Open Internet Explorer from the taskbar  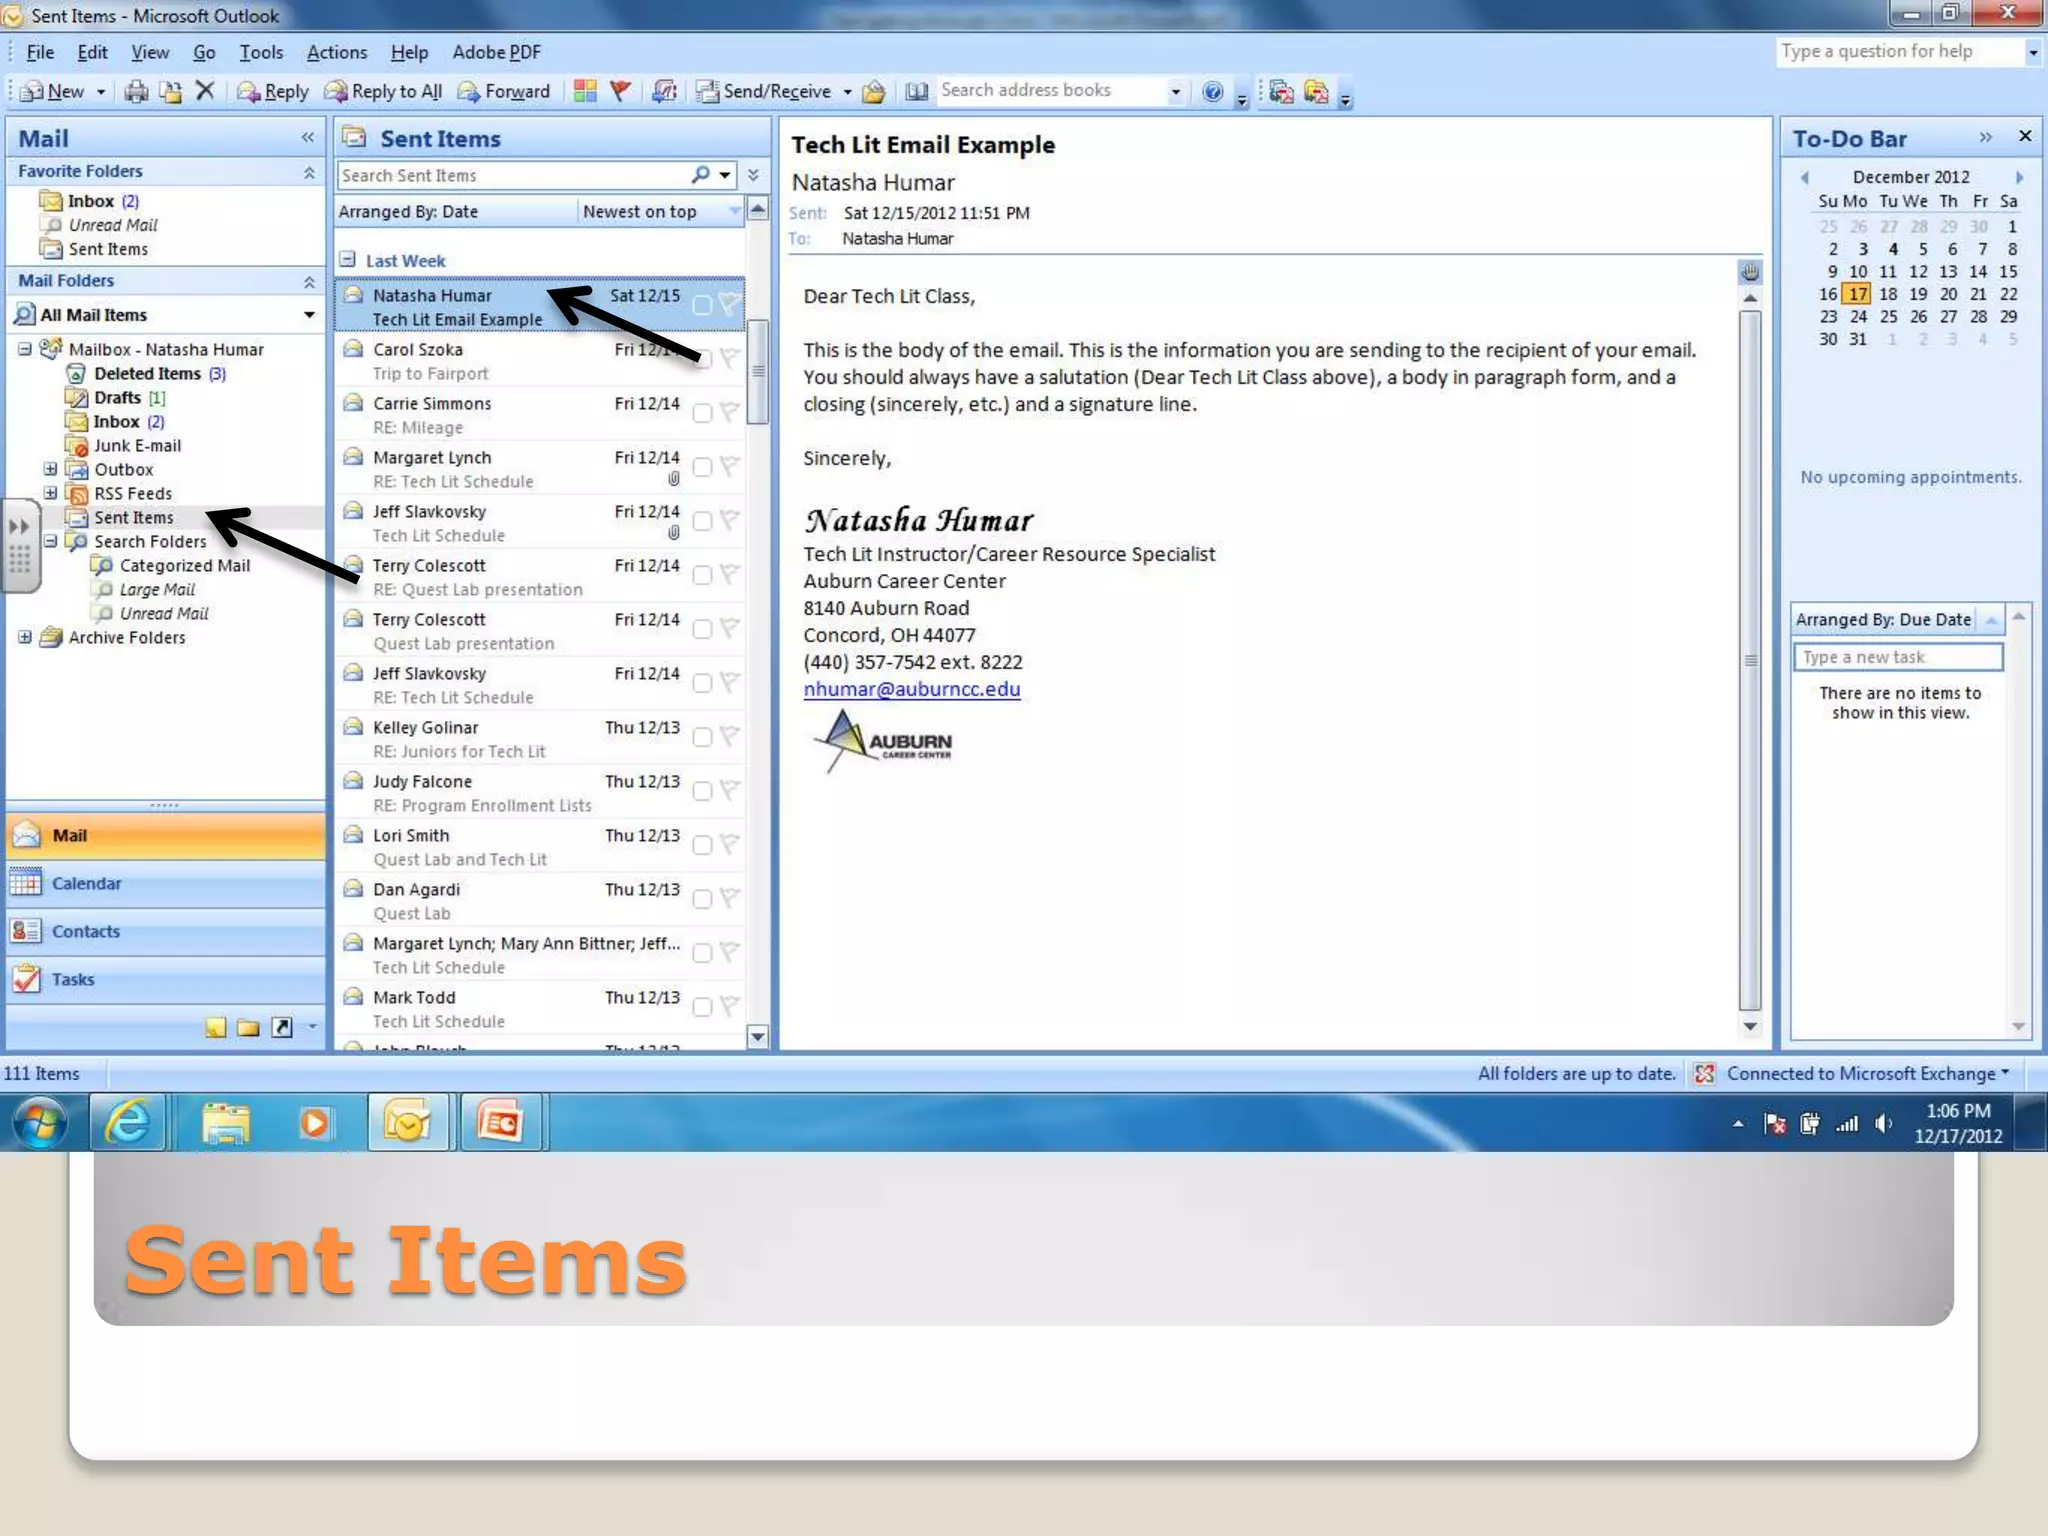point(128,1122)
